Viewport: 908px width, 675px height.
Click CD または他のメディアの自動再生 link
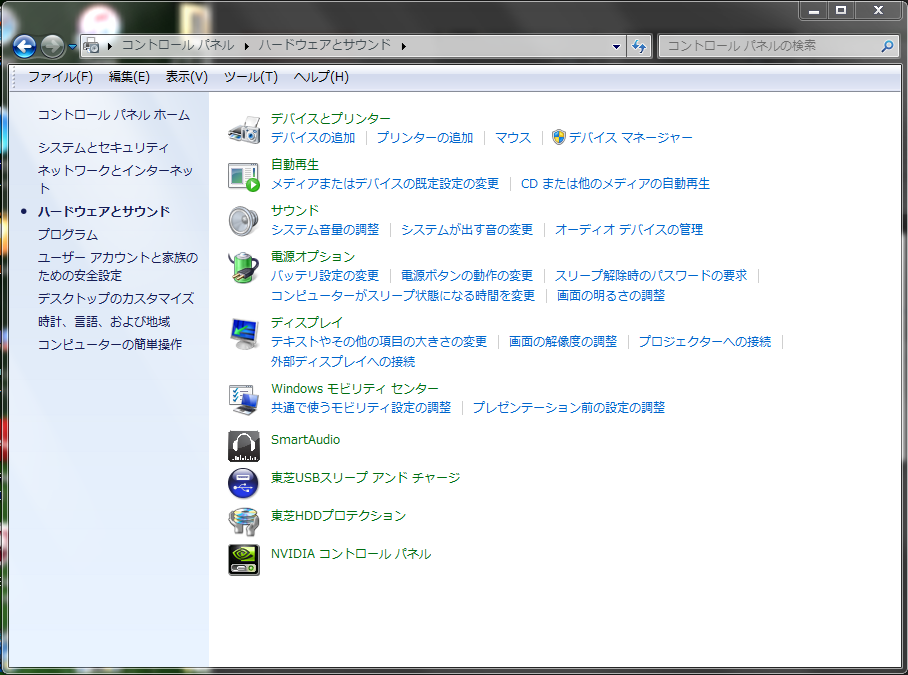click(615, 184)
